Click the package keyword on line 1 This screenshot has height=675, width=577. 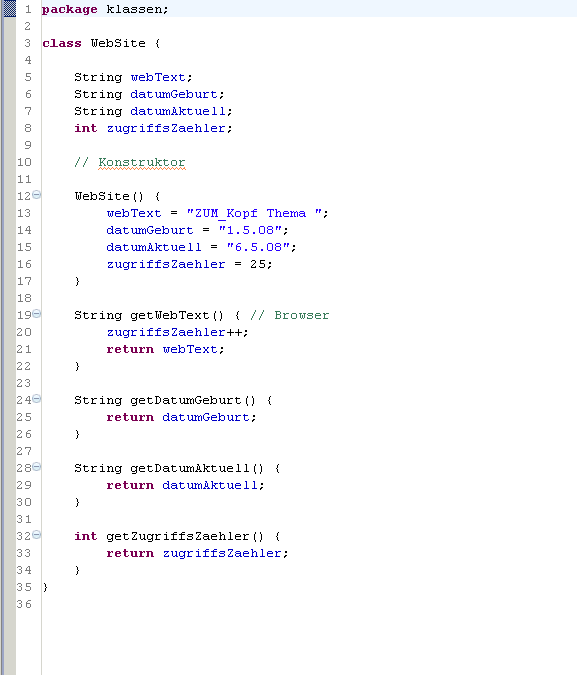69,9
